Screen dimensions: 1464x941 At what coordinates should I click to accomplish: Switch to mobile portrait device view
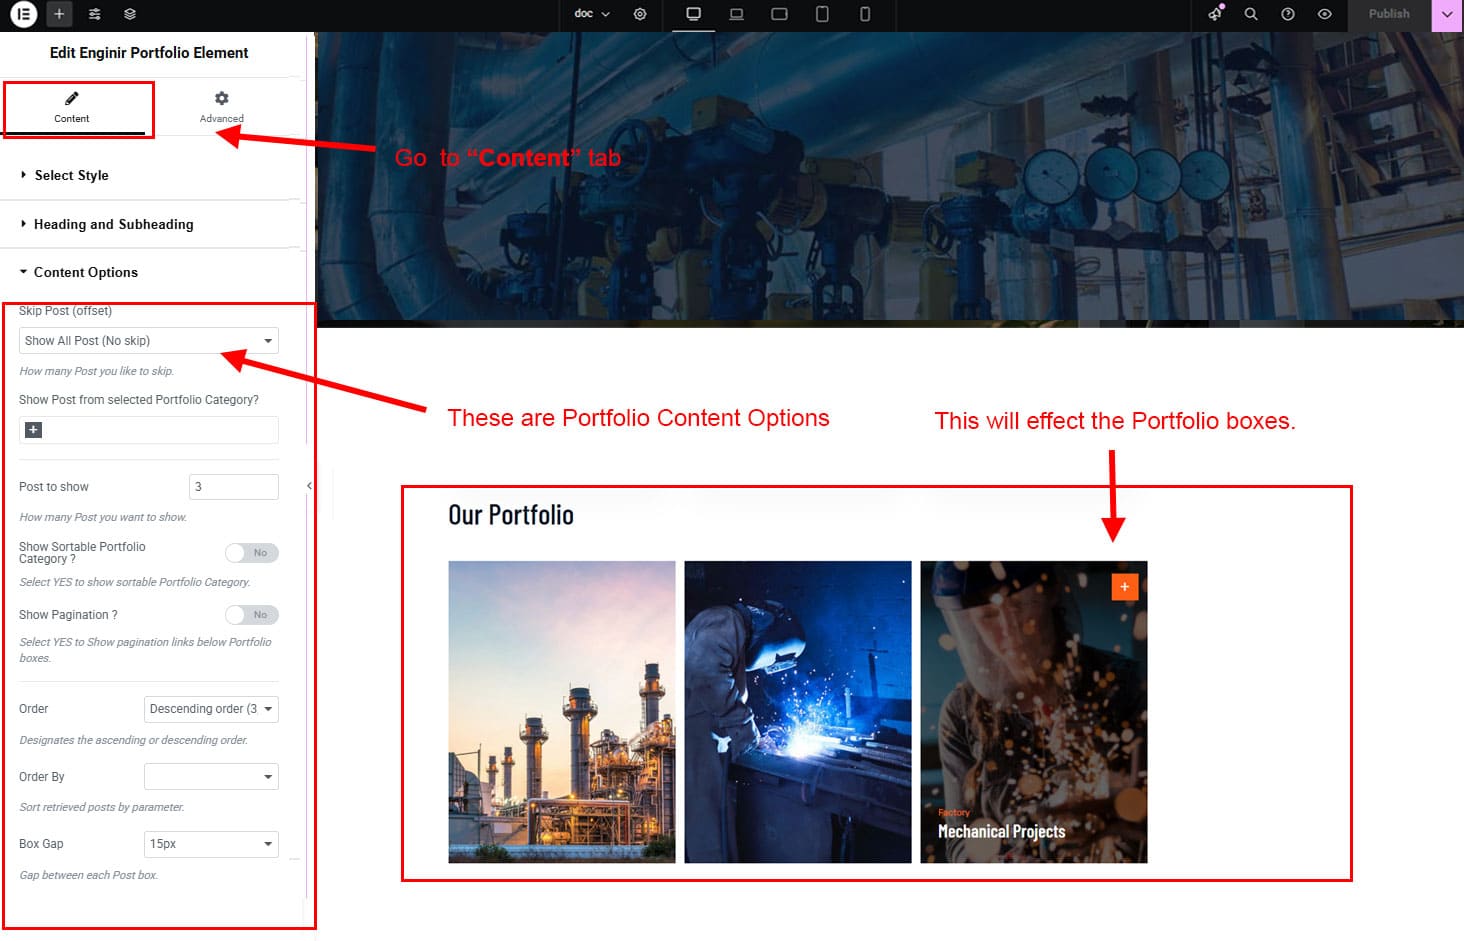[865, 14]
